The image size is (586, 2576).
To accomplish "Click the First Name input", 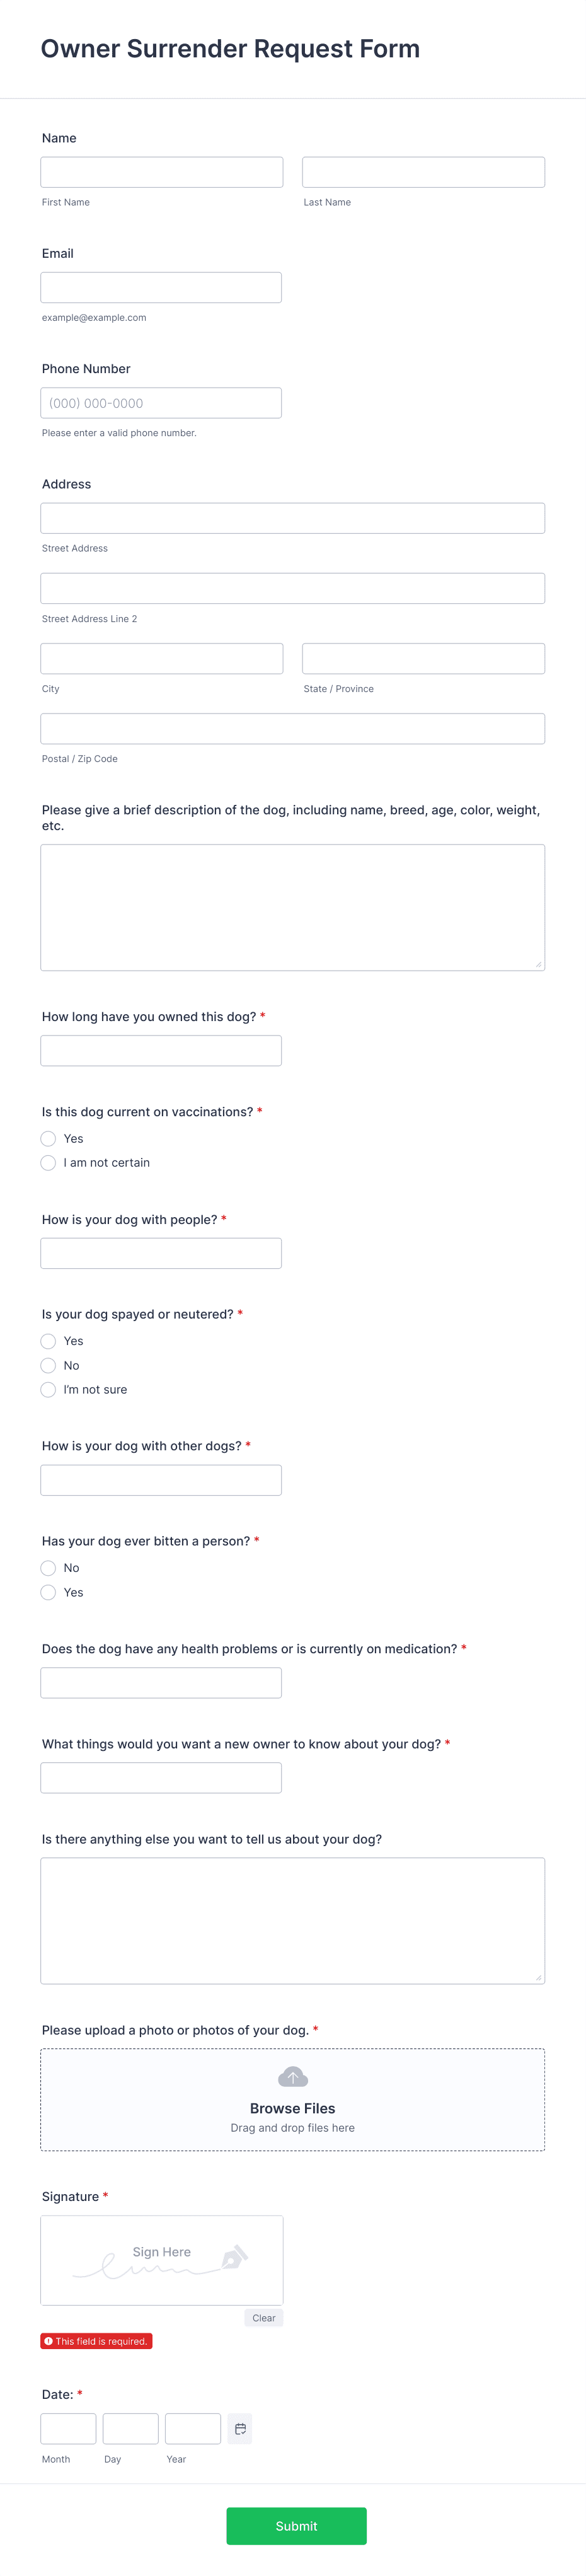I will point(160,171).
